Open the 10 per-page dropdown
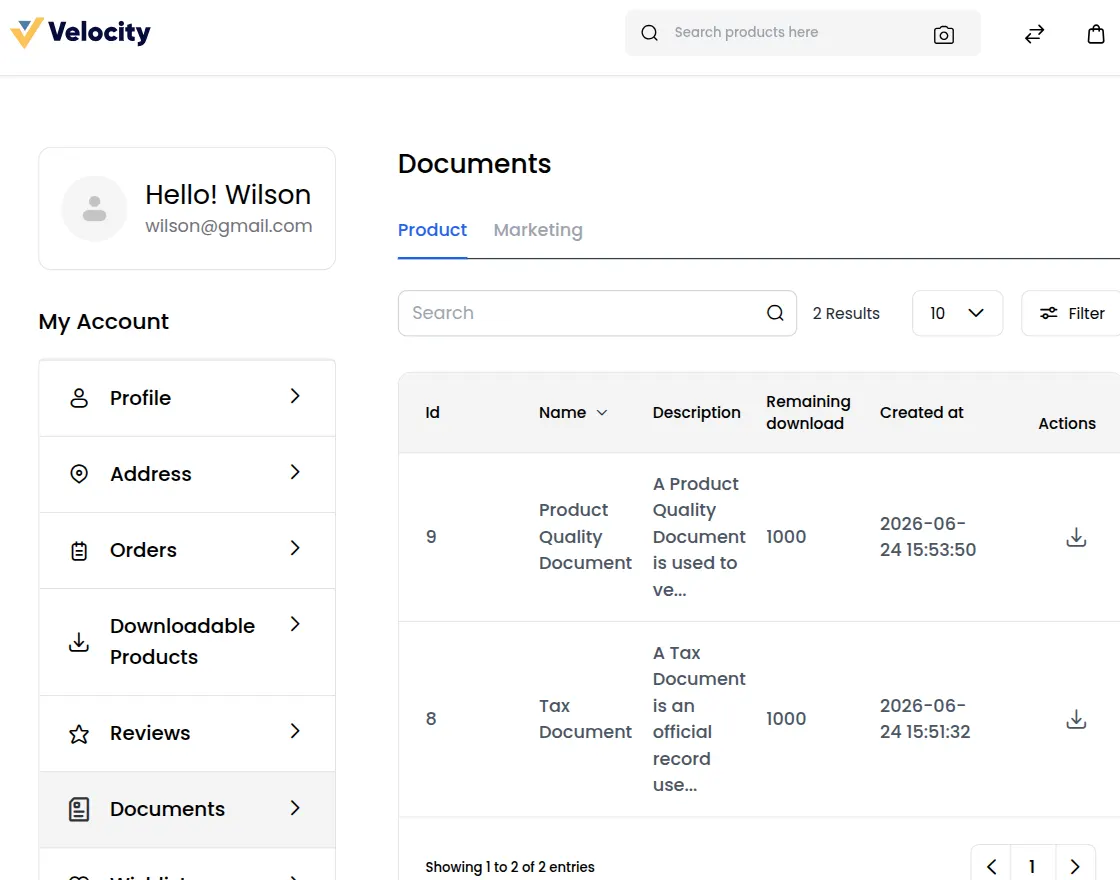The height and width of the screenshot is (880, 1120). pos(957,313)
